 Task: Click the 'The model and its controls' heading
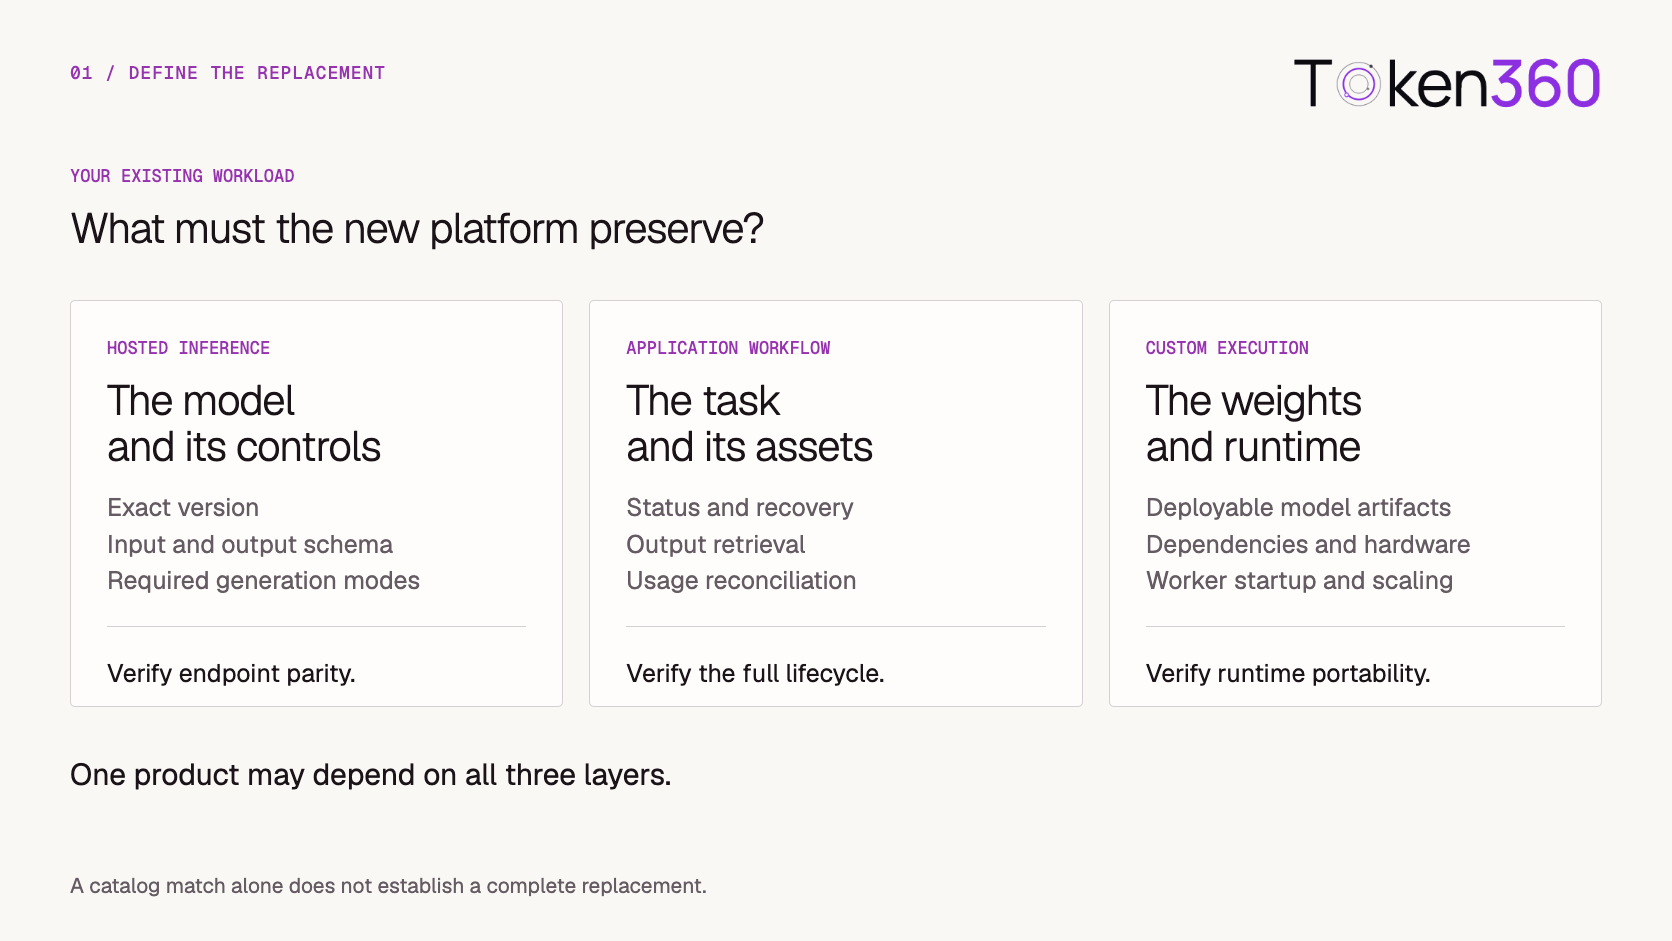244,424
